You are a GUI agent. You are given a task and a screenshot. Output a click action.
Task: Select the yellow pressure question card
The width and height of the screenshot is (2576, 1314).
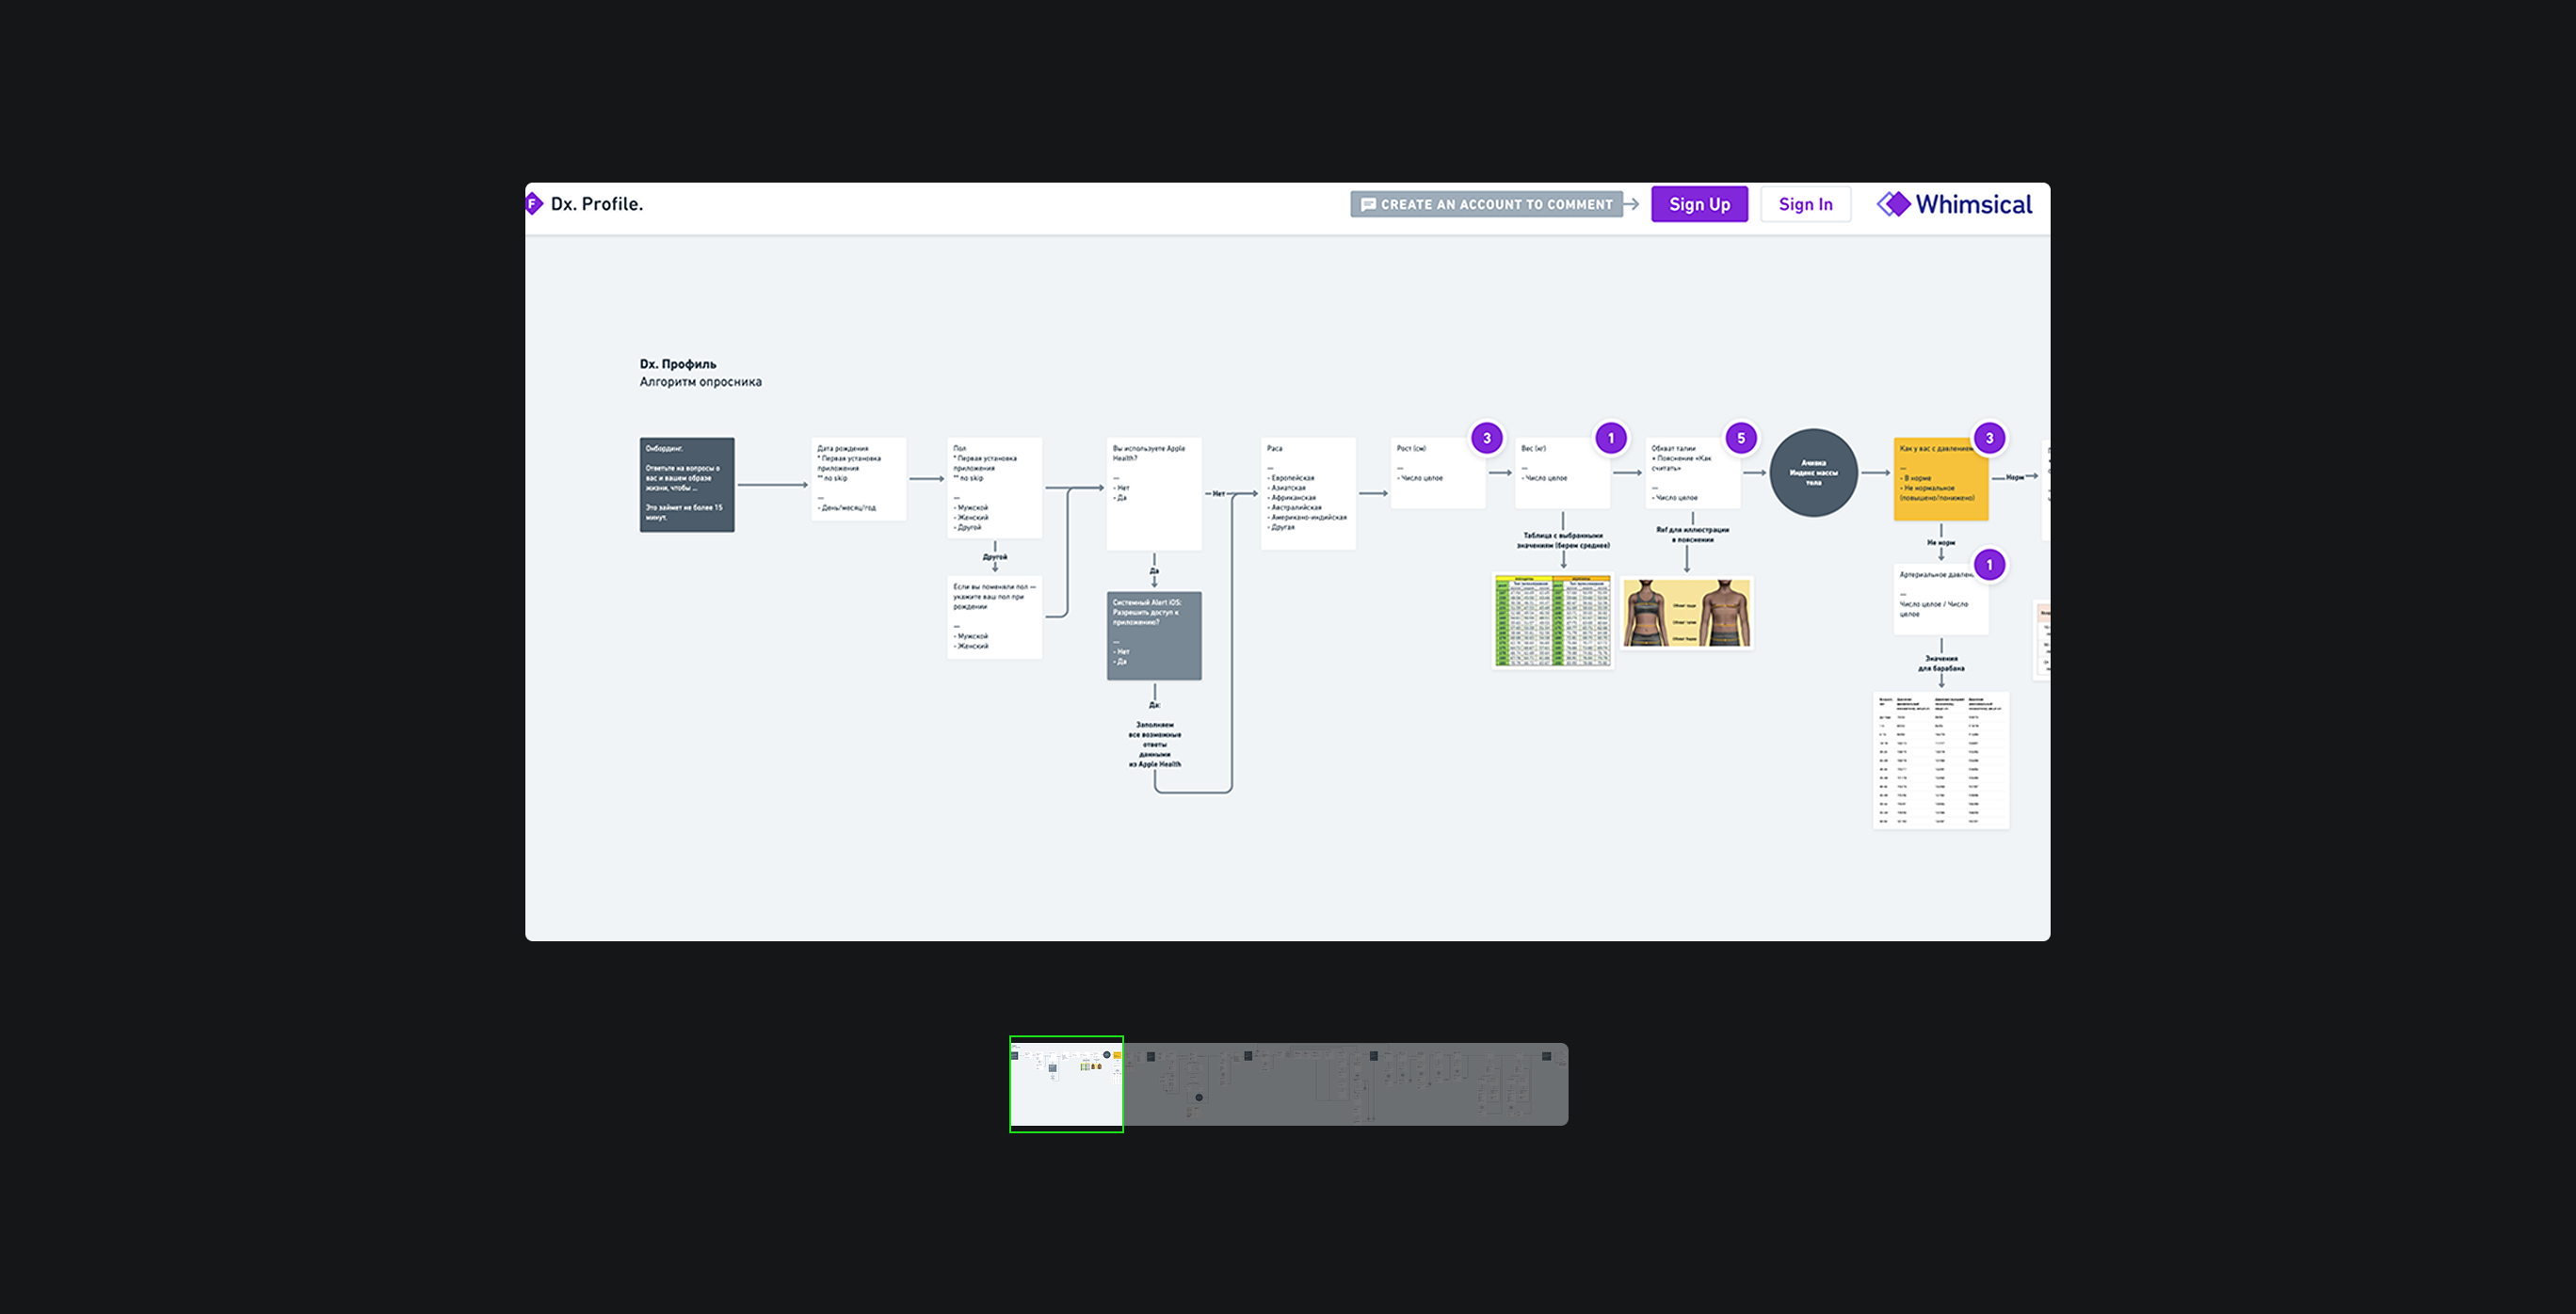coord(1938,488)
